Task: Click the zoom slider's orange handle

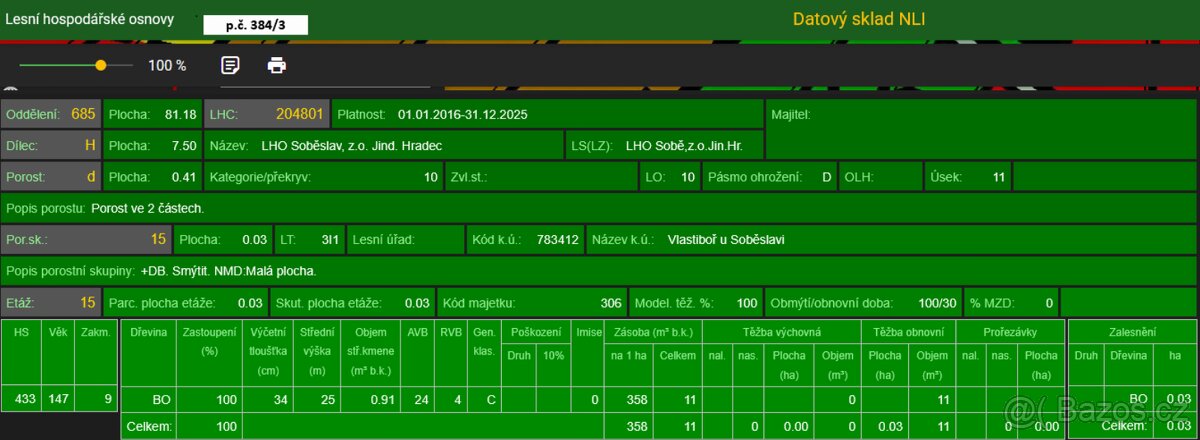Action: [100, 65]
